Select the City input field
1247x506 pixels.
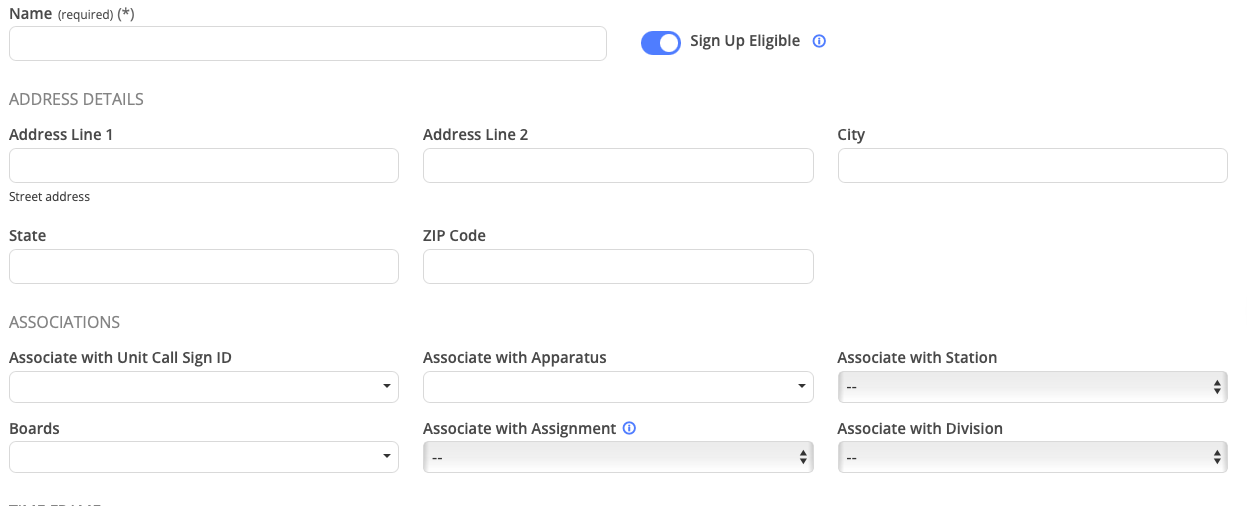1032,166
